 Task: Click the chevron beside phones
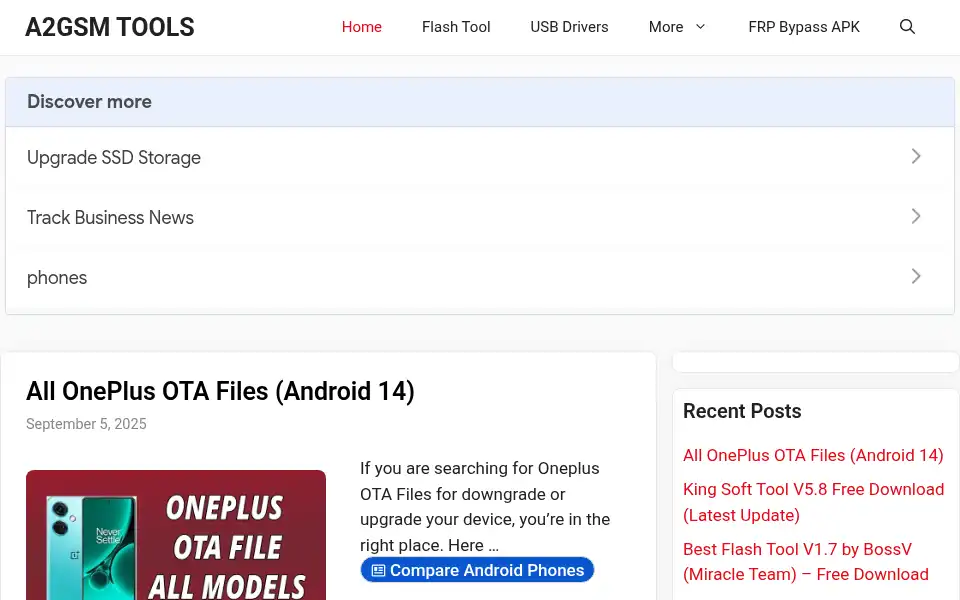point(916,276)
